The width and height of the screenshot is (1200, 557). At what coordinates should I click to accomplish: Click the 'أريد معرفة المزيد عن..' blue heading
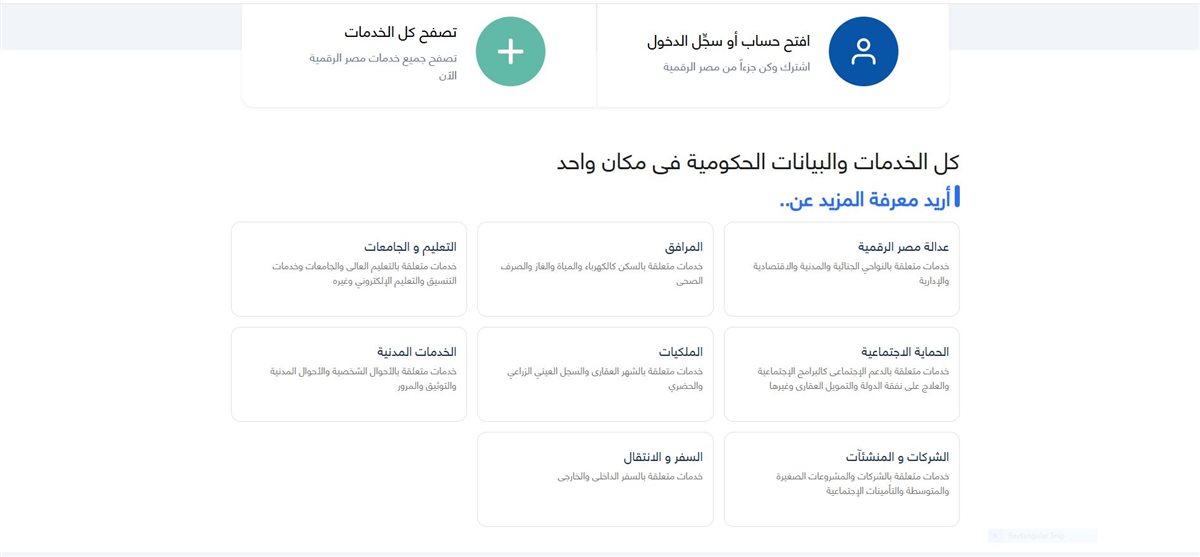(x=870, y=198)
